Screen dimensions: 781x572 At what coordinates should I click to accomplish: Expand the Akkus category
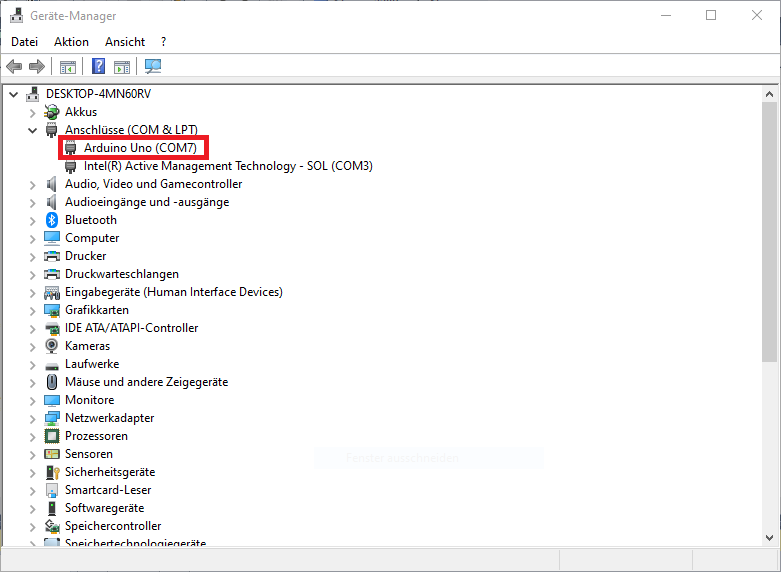click(x=33, y=113)
